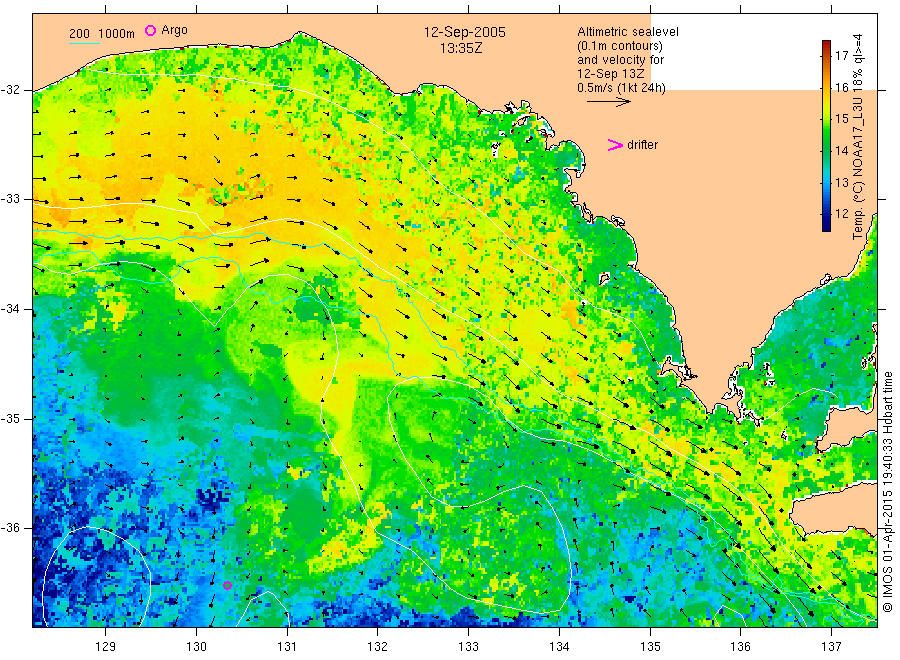This screenshot has height=660, width=900.
Task: Click the longitude axis label 130
Action: [x=196, y=647]
